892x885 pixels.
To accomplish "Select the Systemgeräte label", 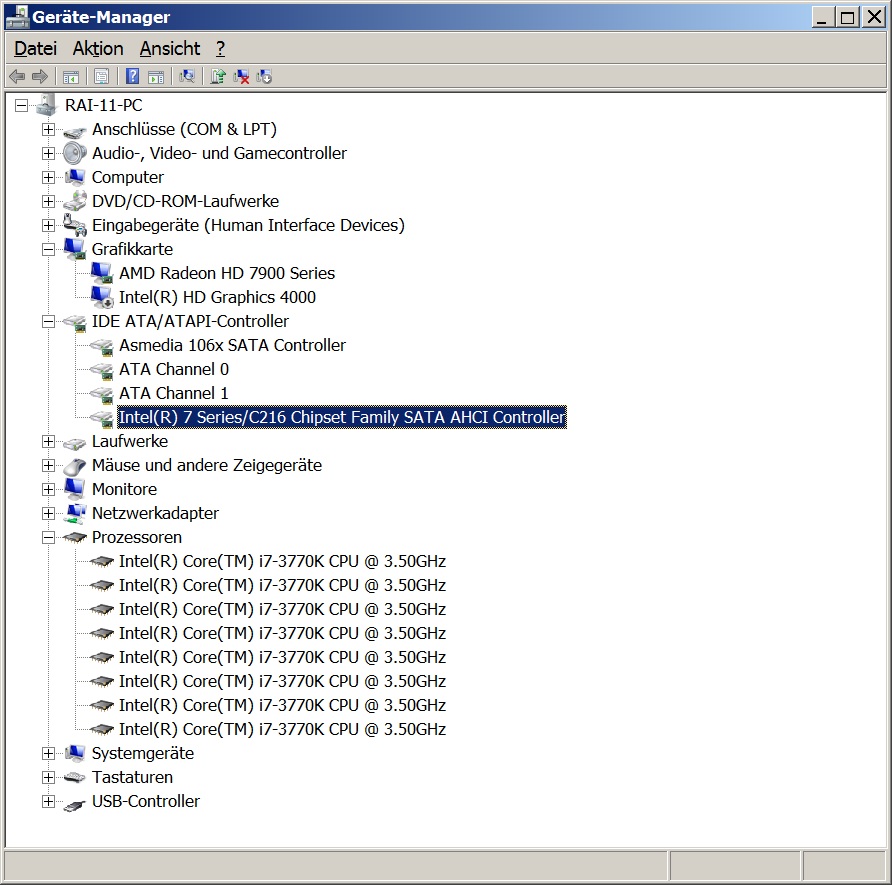I will 143,754.
